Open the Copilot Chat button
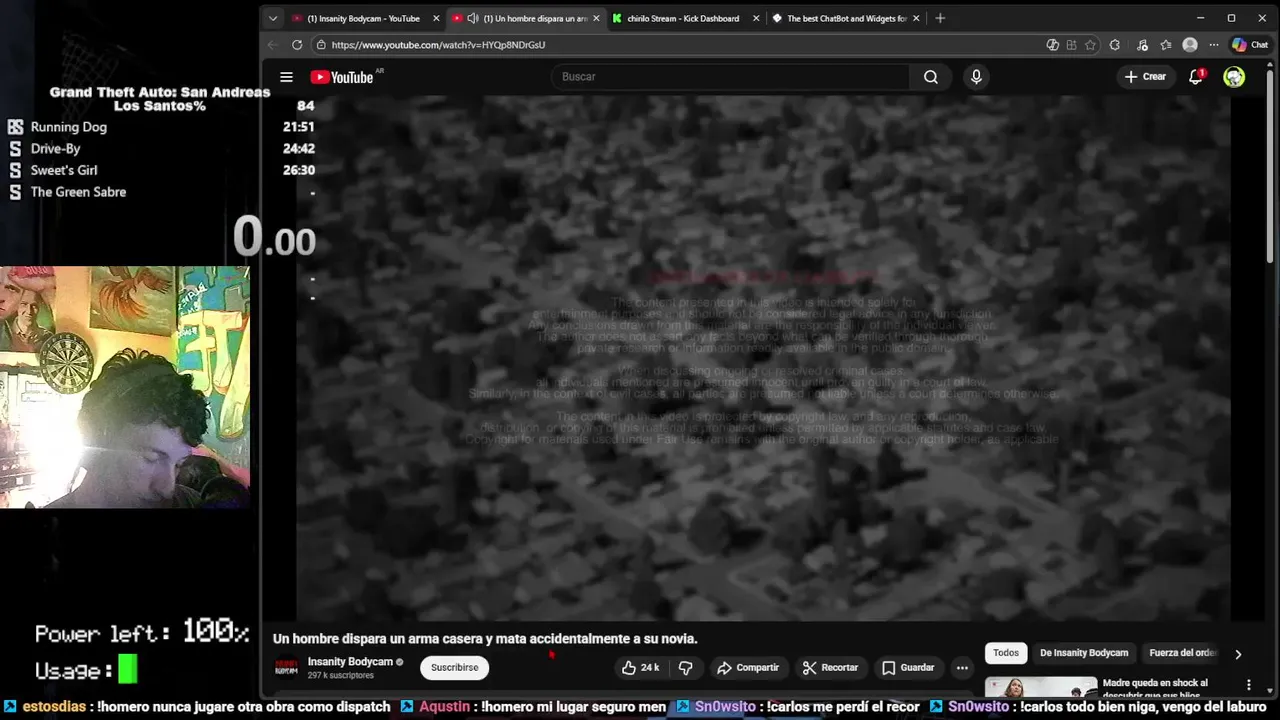Screen dimensions: 1280x720 pos(1250,45)
